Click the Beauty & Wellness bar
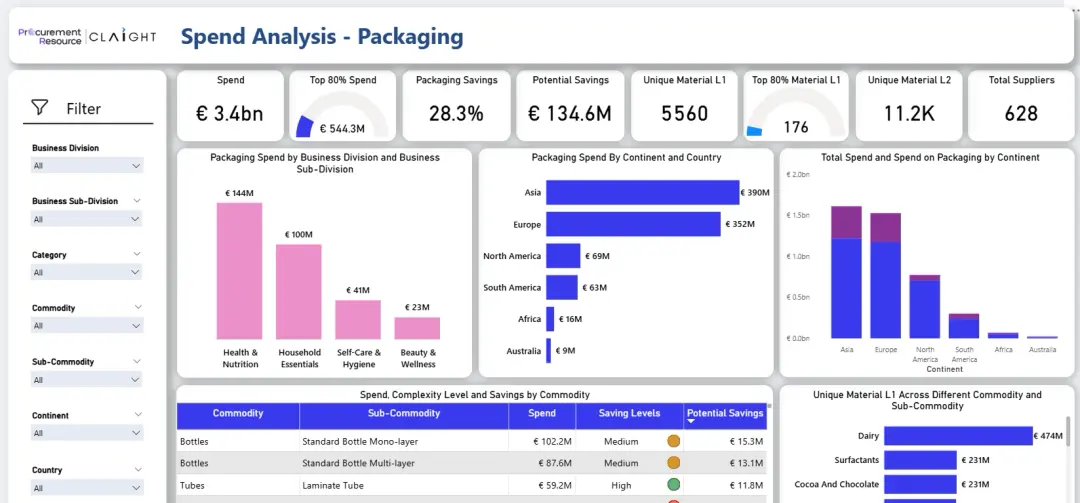 (x=417, y=328)
